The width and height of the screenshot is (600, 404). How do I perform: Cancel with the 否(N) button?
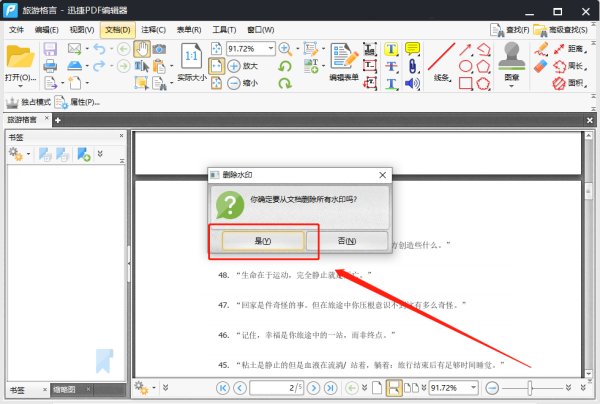(347, 241)
